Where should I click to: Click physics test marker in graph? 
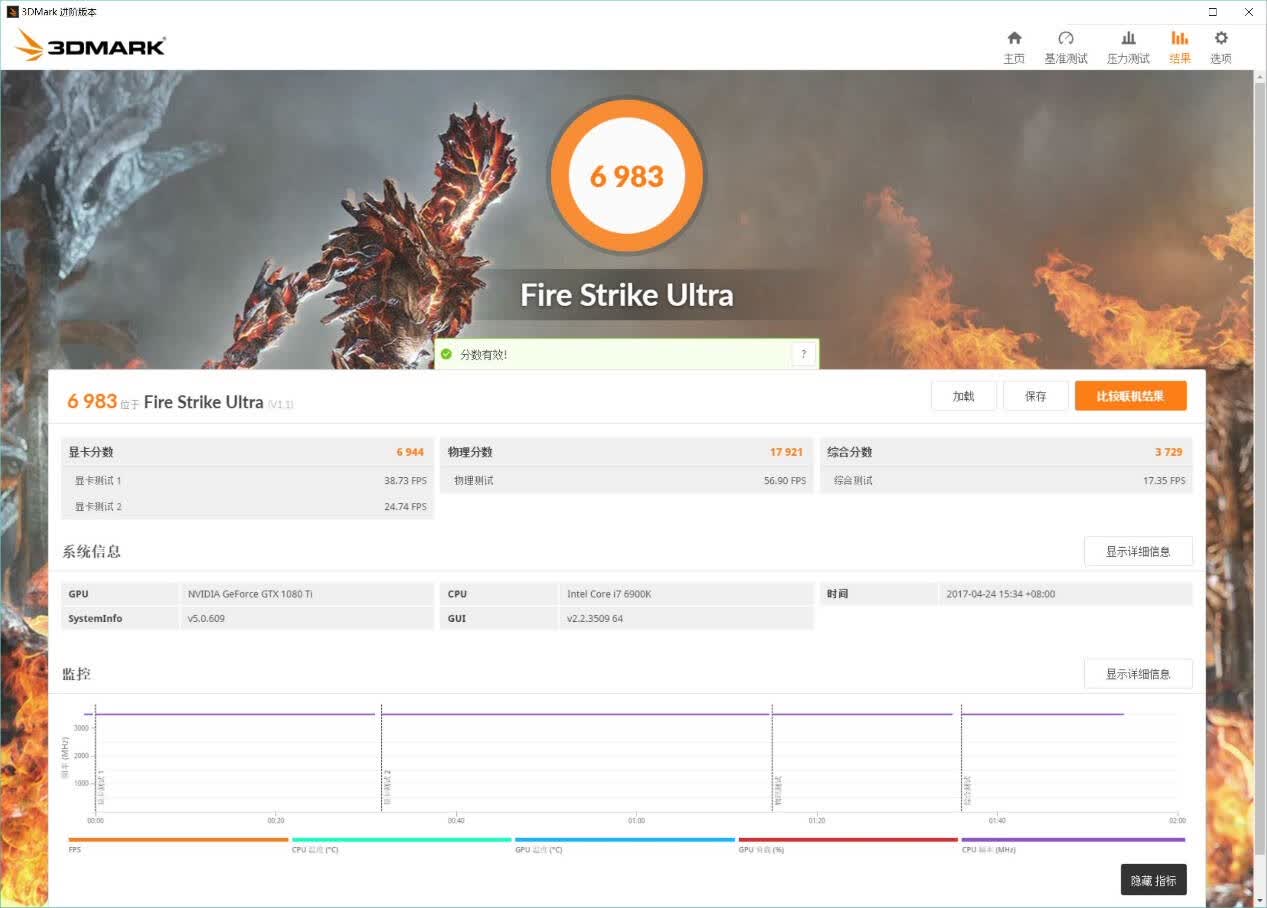(778, 790)
